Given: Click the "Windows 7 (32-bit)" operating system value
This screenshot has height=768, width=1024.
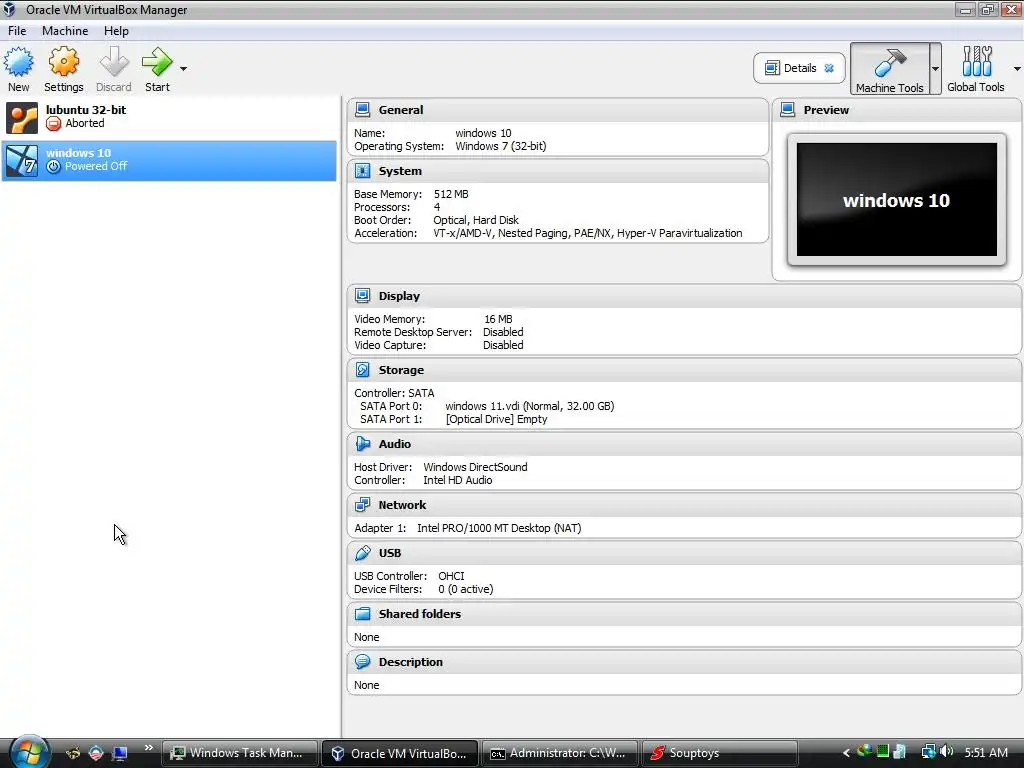Looking at the screenshot, I should (x=501, y=146).
